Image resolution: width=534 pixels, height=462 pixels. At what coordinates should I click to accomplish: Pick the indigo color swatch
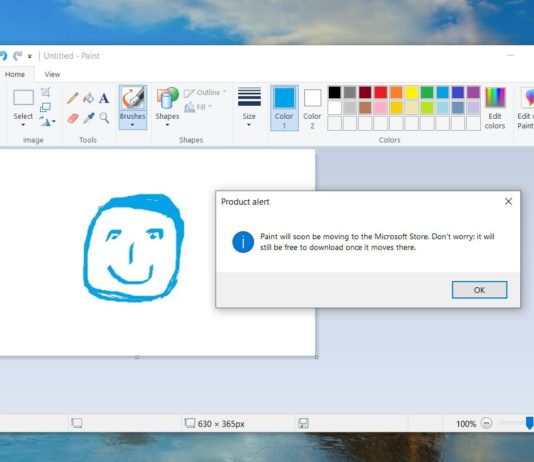tap(458, 92)
